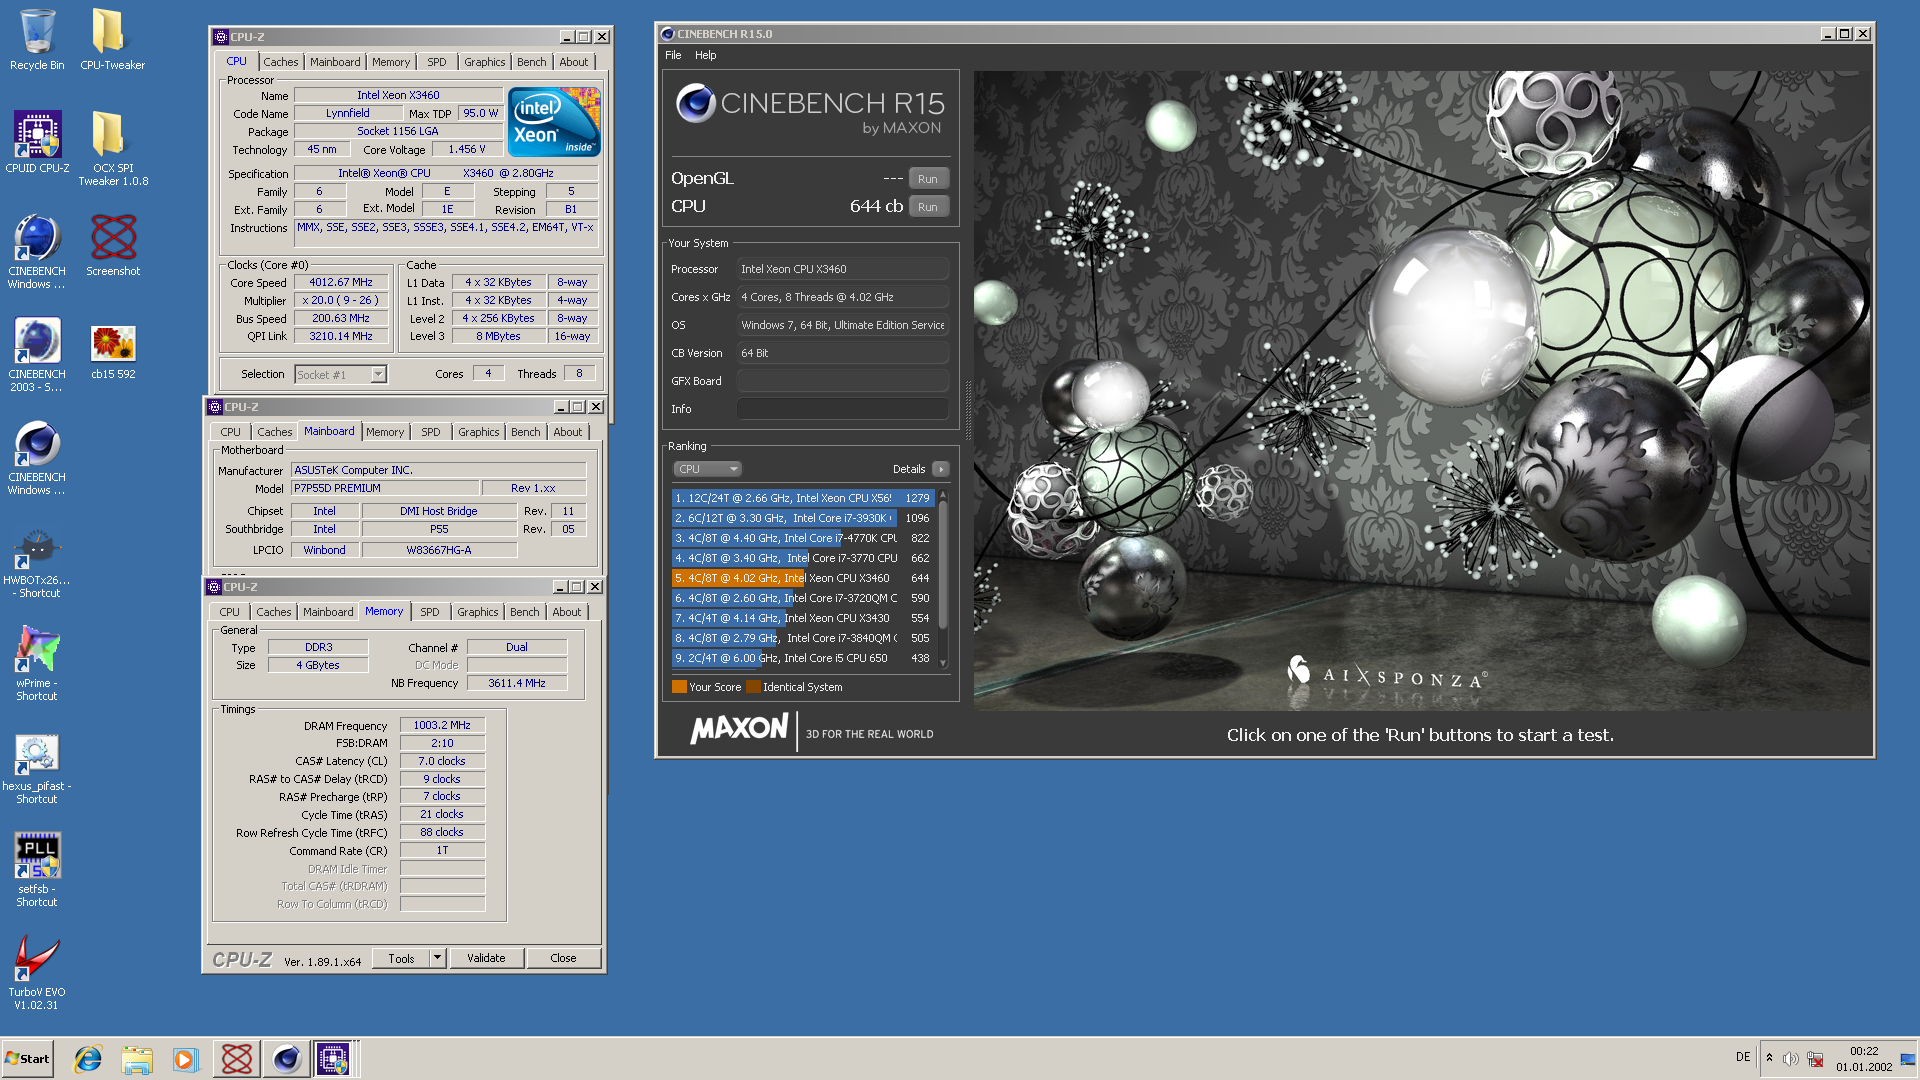Run the OpenGL benchmark test

pos(928,179)
